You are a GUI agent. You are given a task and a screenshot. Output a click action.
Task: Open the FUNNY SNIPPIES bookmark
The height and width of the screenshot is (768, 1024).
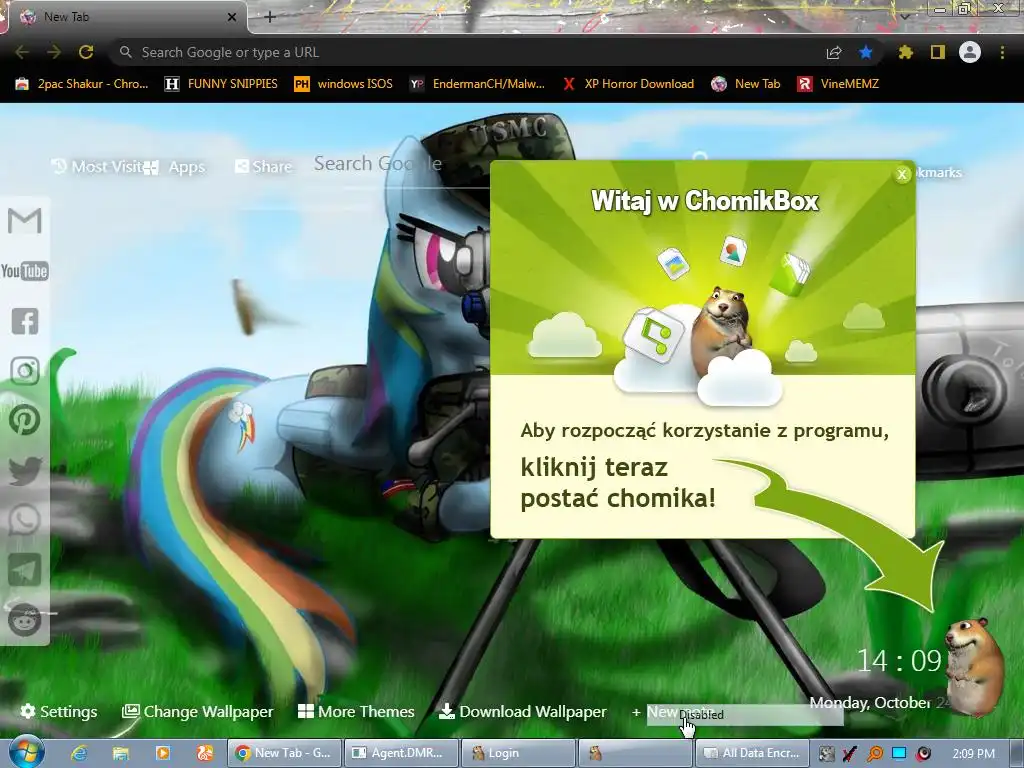click(x=221, y=84)
